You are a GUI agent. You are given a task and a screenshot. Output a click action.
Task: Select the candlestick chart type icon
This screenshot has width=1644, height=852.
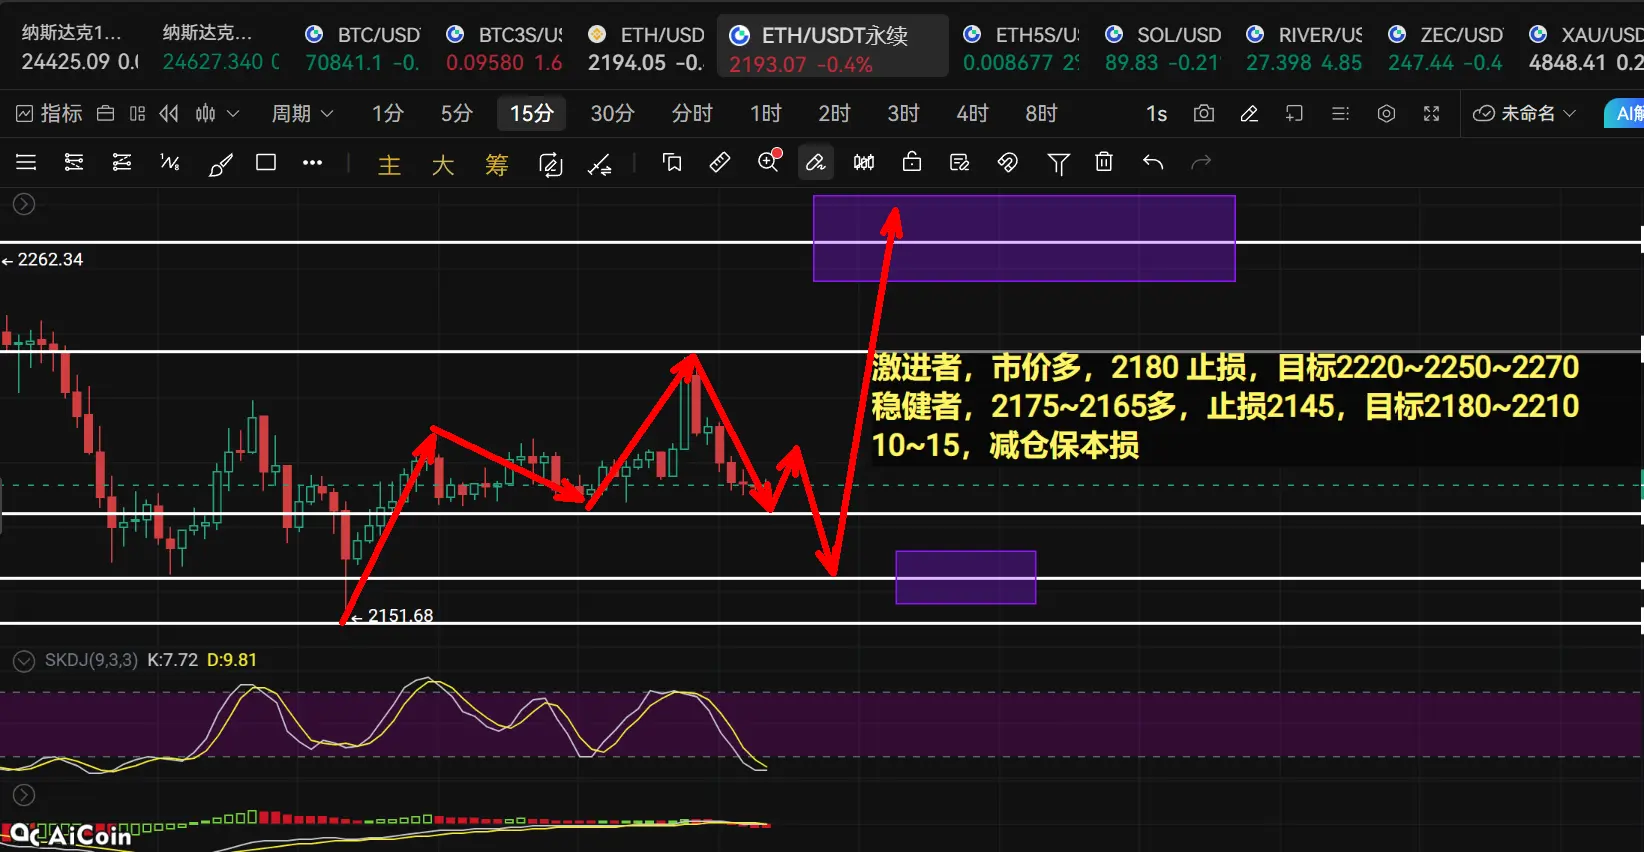click(205, 114)
